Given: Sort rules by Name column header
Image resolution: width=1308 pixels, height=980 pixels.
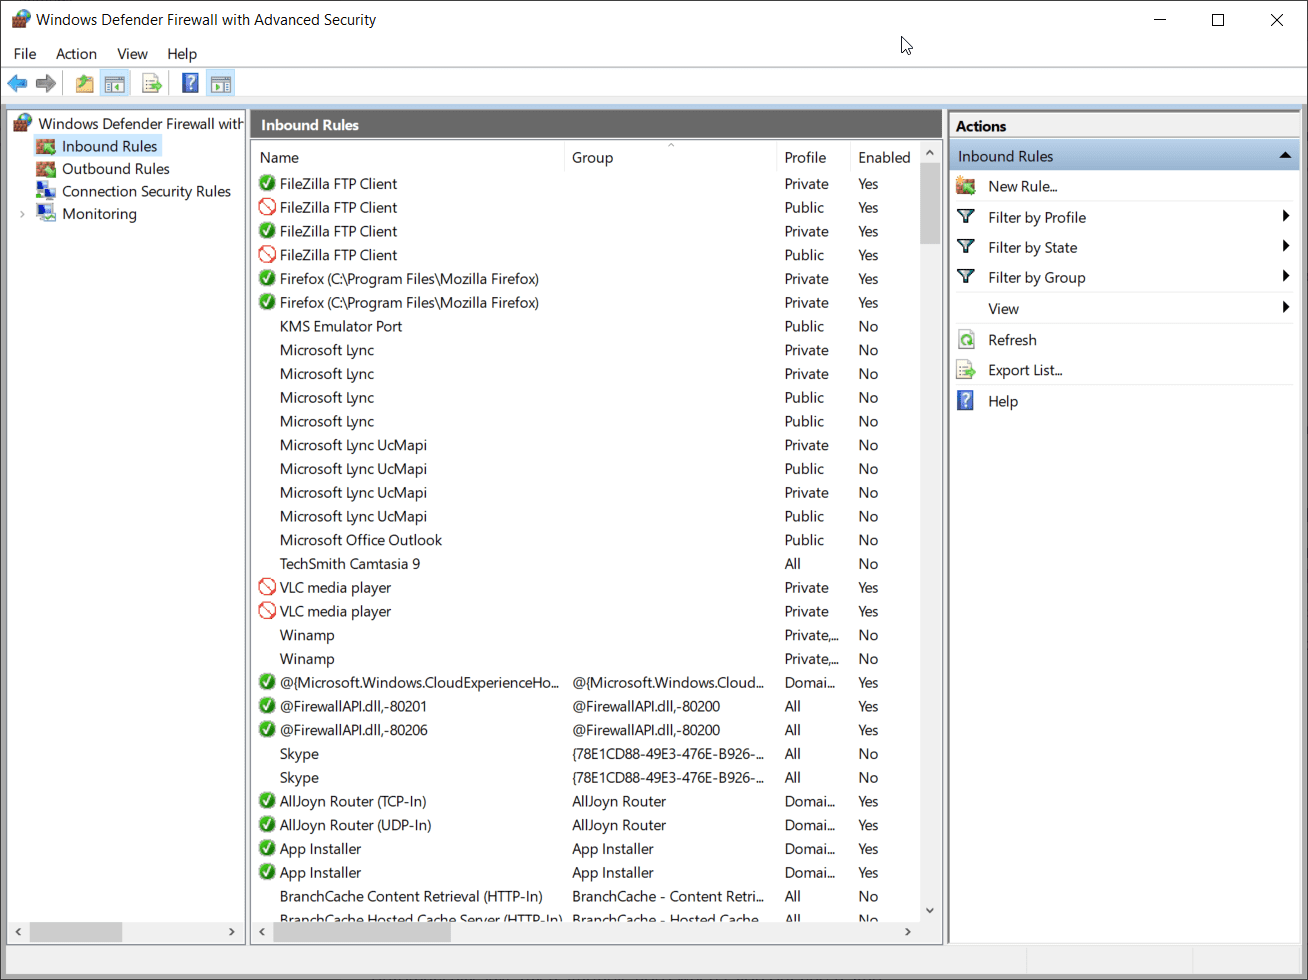Looking at the screenshot, I should point(408,157).
